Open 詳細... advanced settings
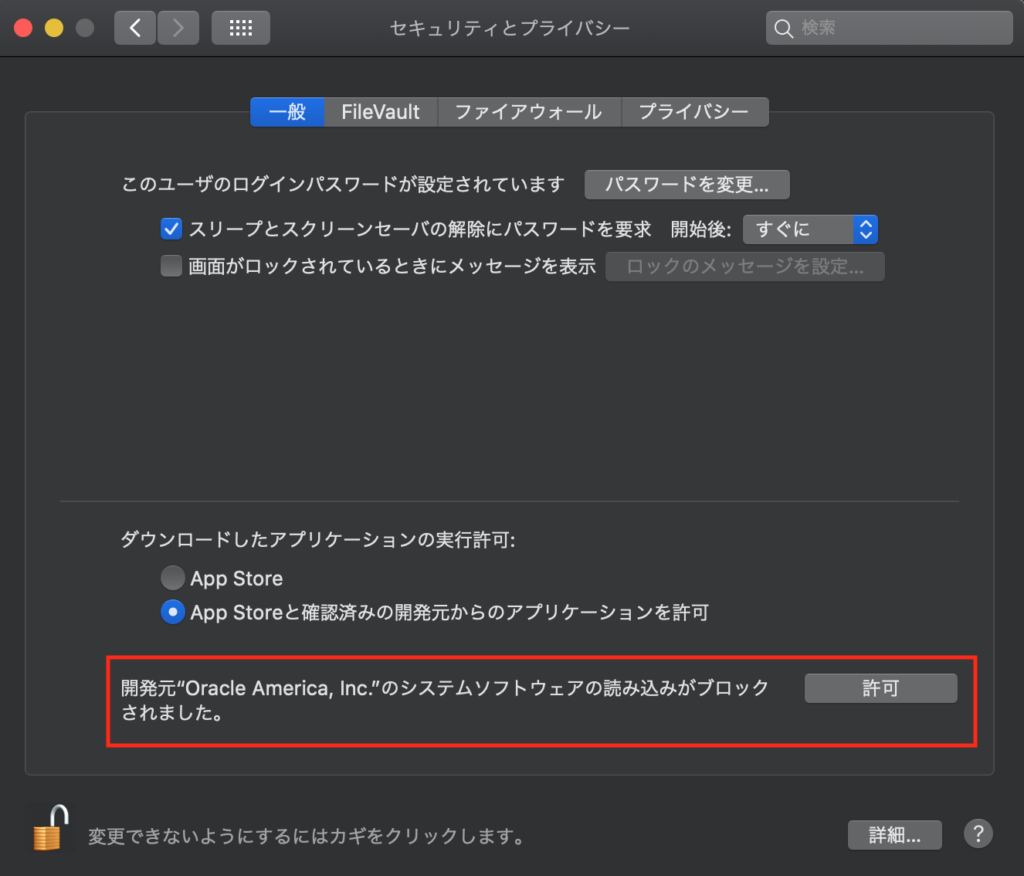1024x876 pixels. tap(895, 835)
